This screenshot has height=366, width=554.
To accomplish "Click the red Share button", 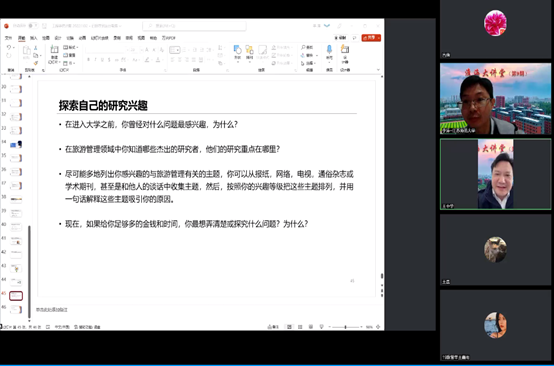I will click(371, 37).
